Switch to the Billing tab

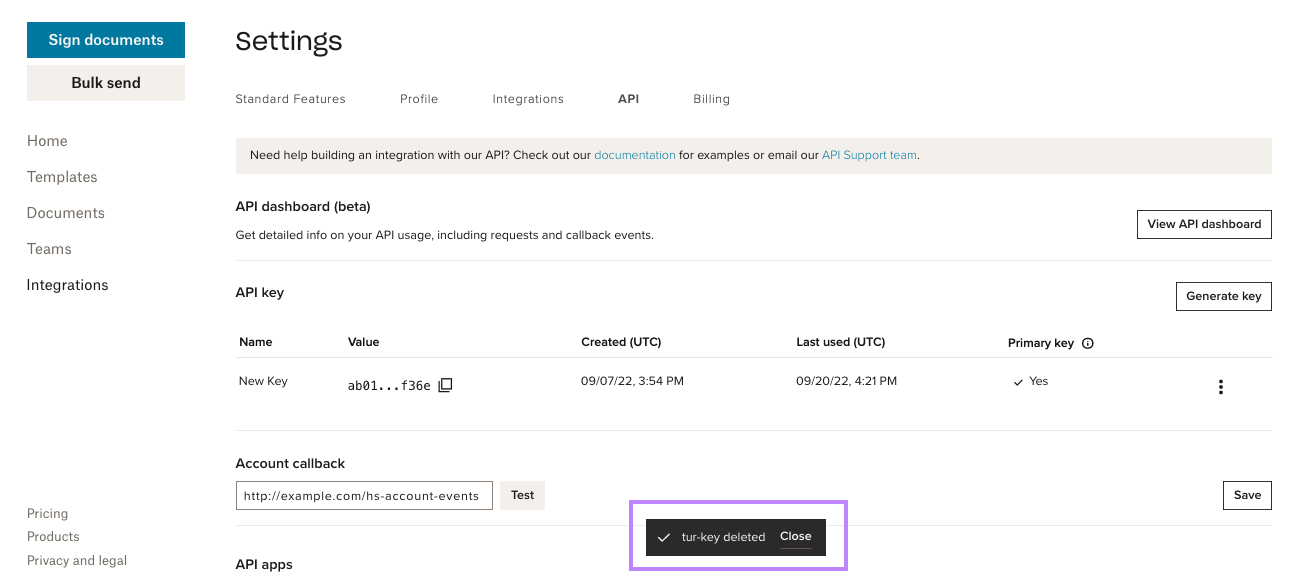[711, 98]
